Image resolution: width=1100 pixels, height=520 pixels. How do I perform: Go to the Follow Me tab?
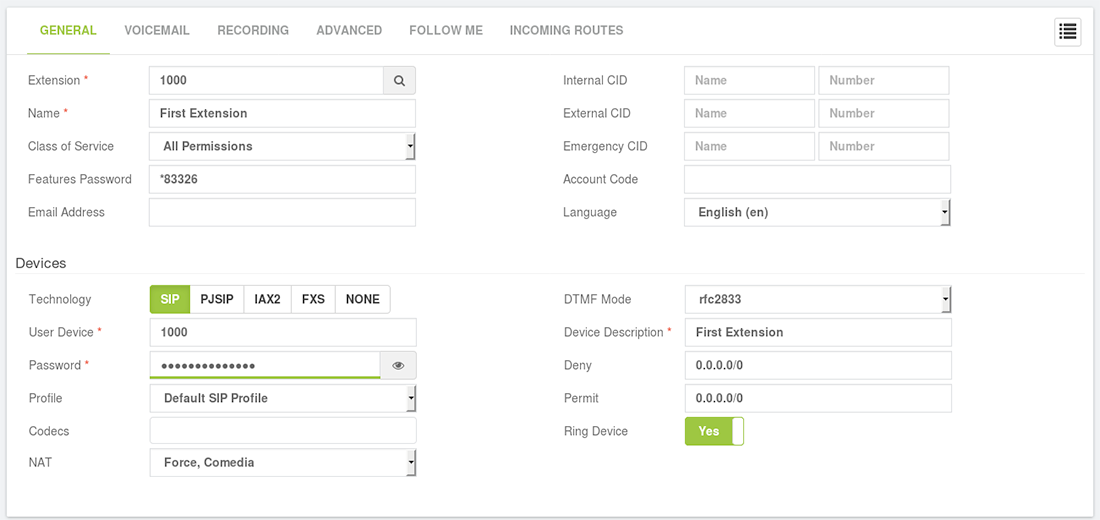[446, 30]
